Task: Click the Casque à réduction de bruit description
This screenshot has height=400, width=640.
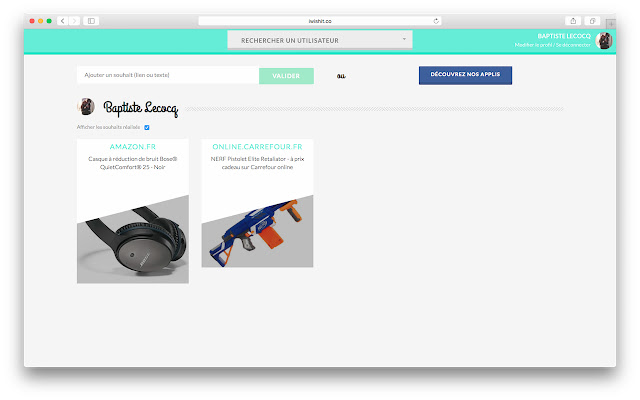Action: [x=133, y=163]
